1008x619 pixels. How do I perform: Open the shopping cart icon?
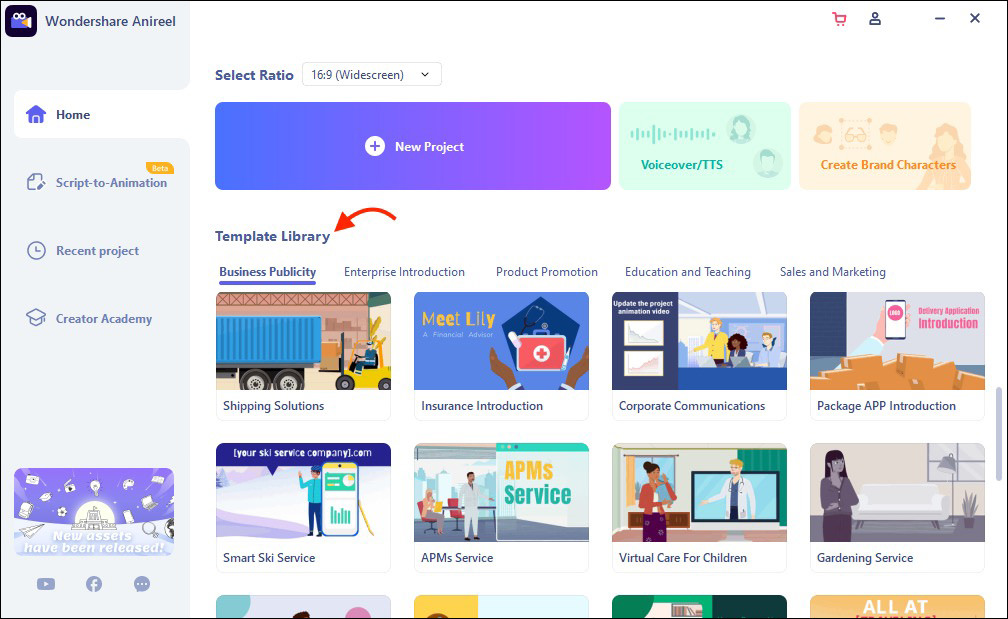coord(839,19)
